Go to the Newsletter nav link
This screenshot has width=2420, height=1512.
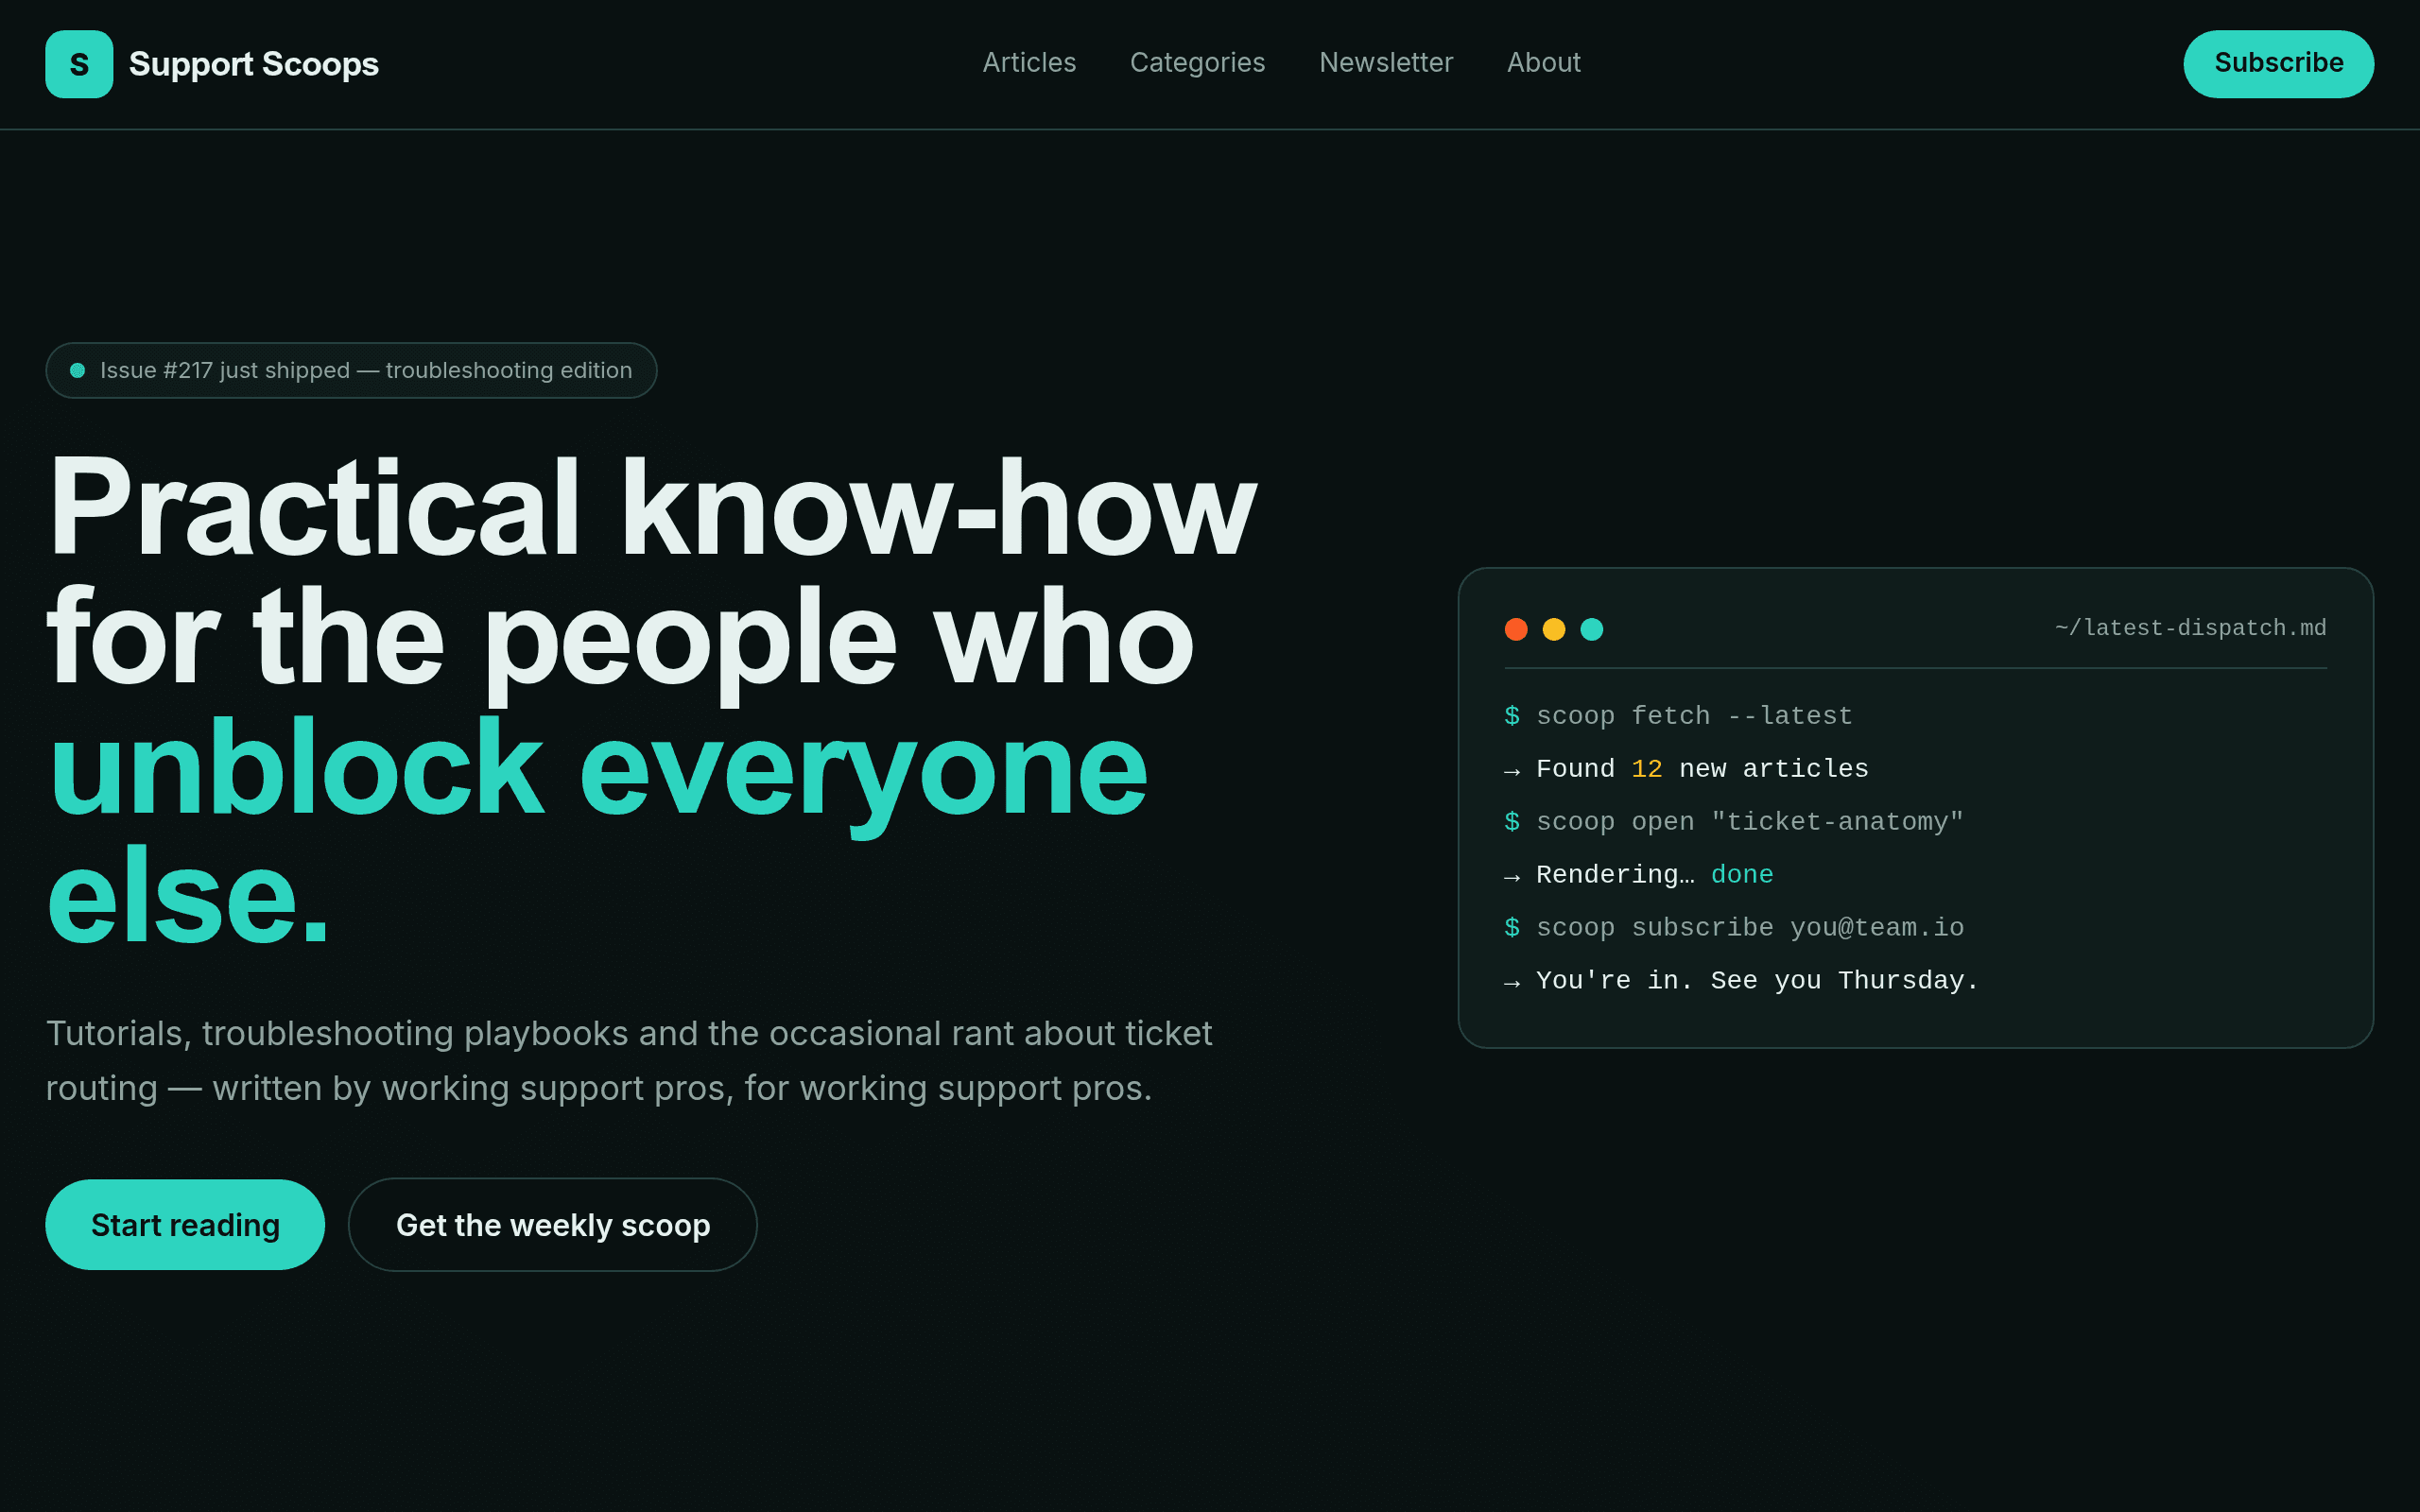pyautogui.click(x=1386, y=63)
